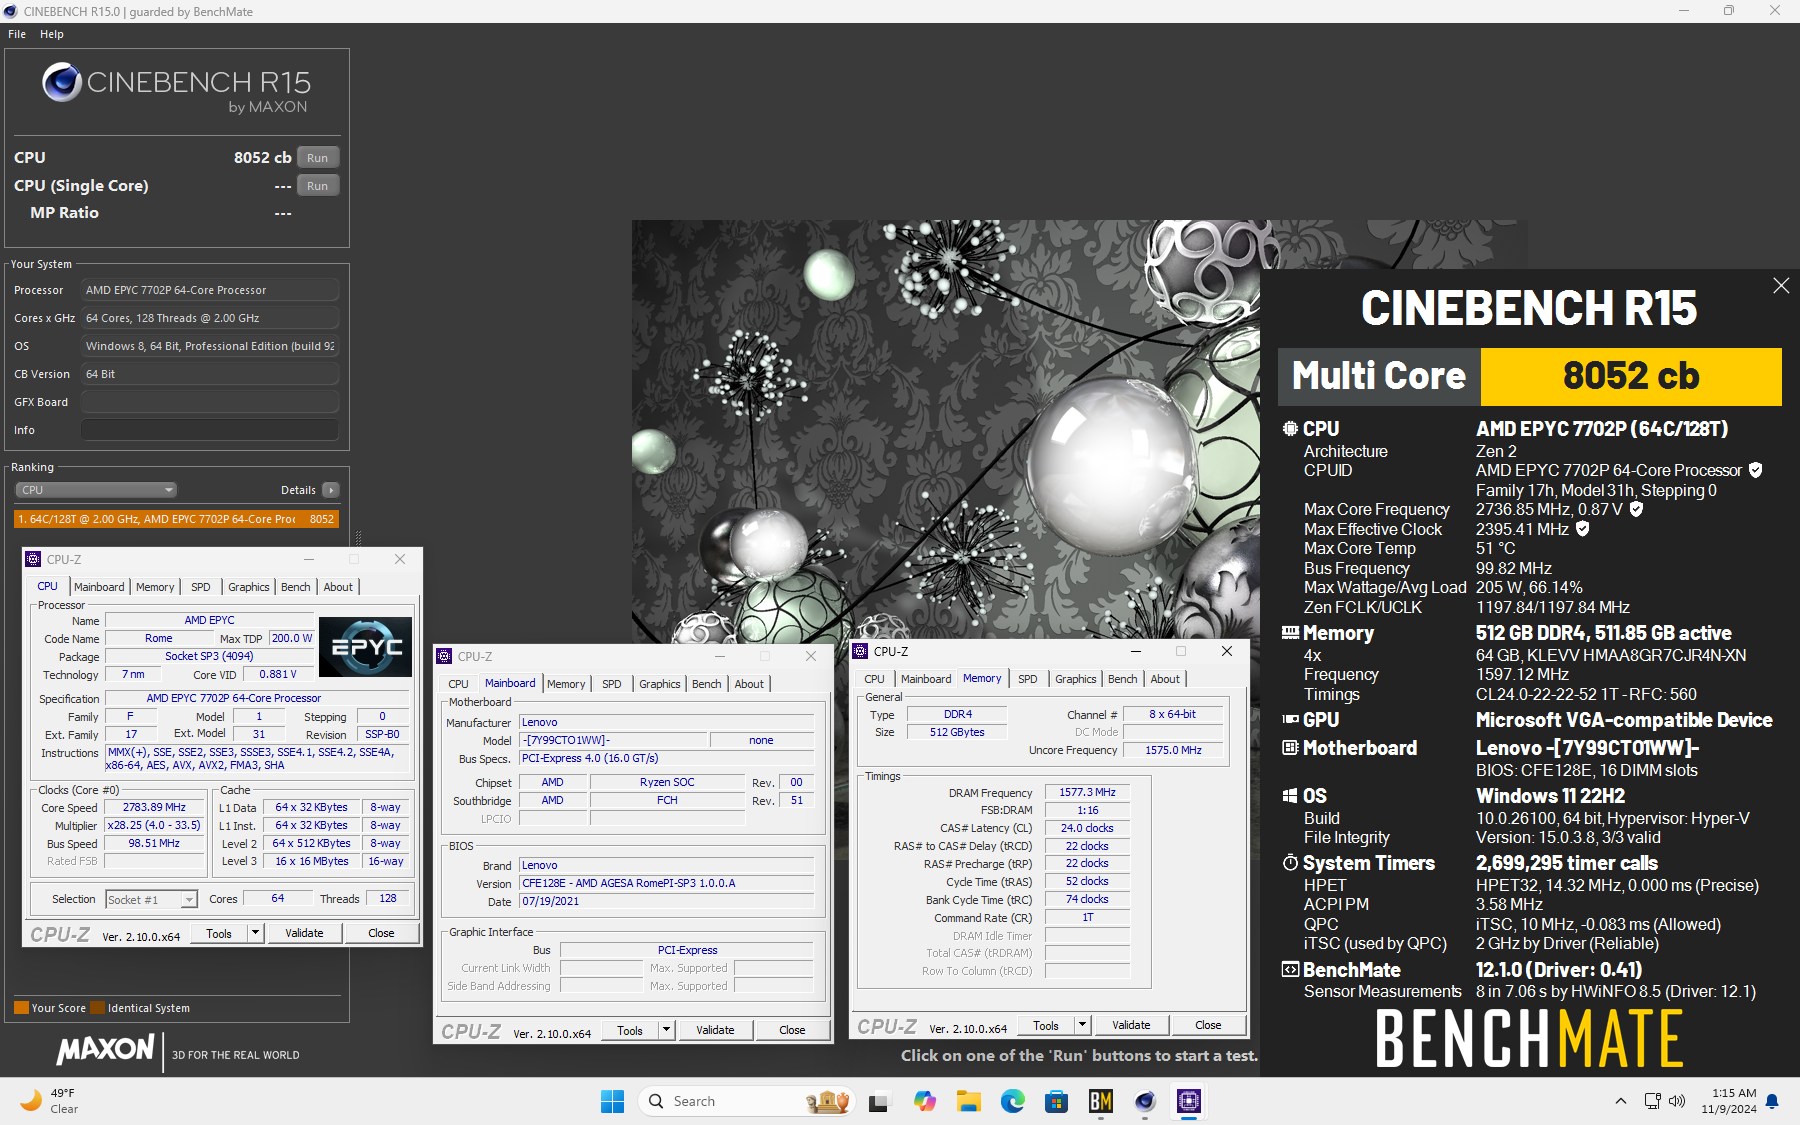Click the taskbar Search box
The image size is (1800, 1125).
pyautogui.click(x=746, y=1101)
